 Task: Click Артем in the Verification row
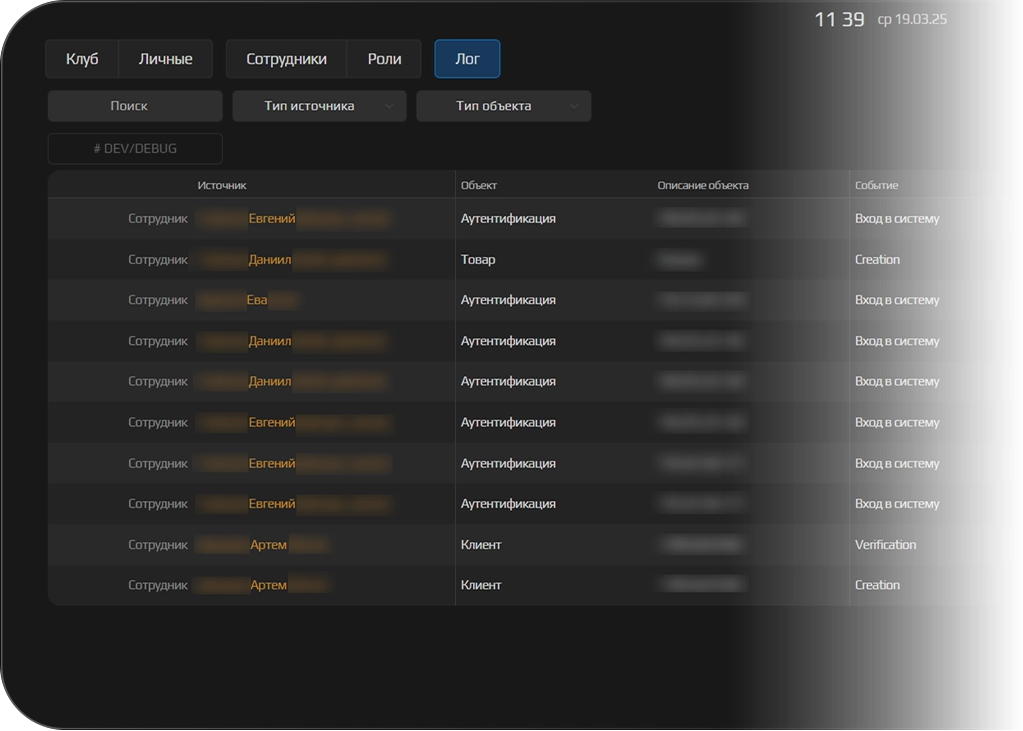(x=268, y=545)
